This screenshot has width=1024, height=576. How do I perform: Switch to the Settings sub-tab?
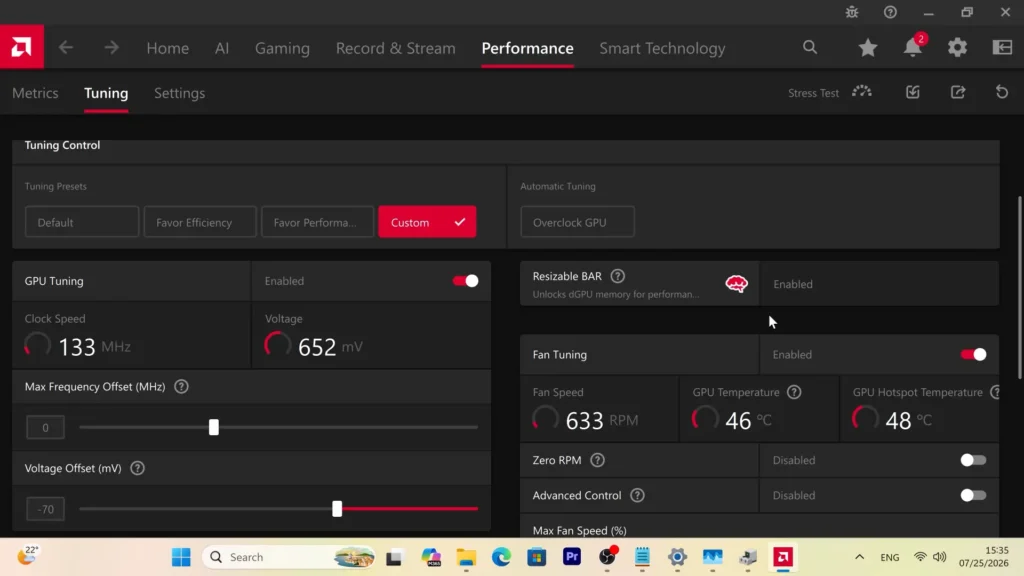click(x=180, y=93)
